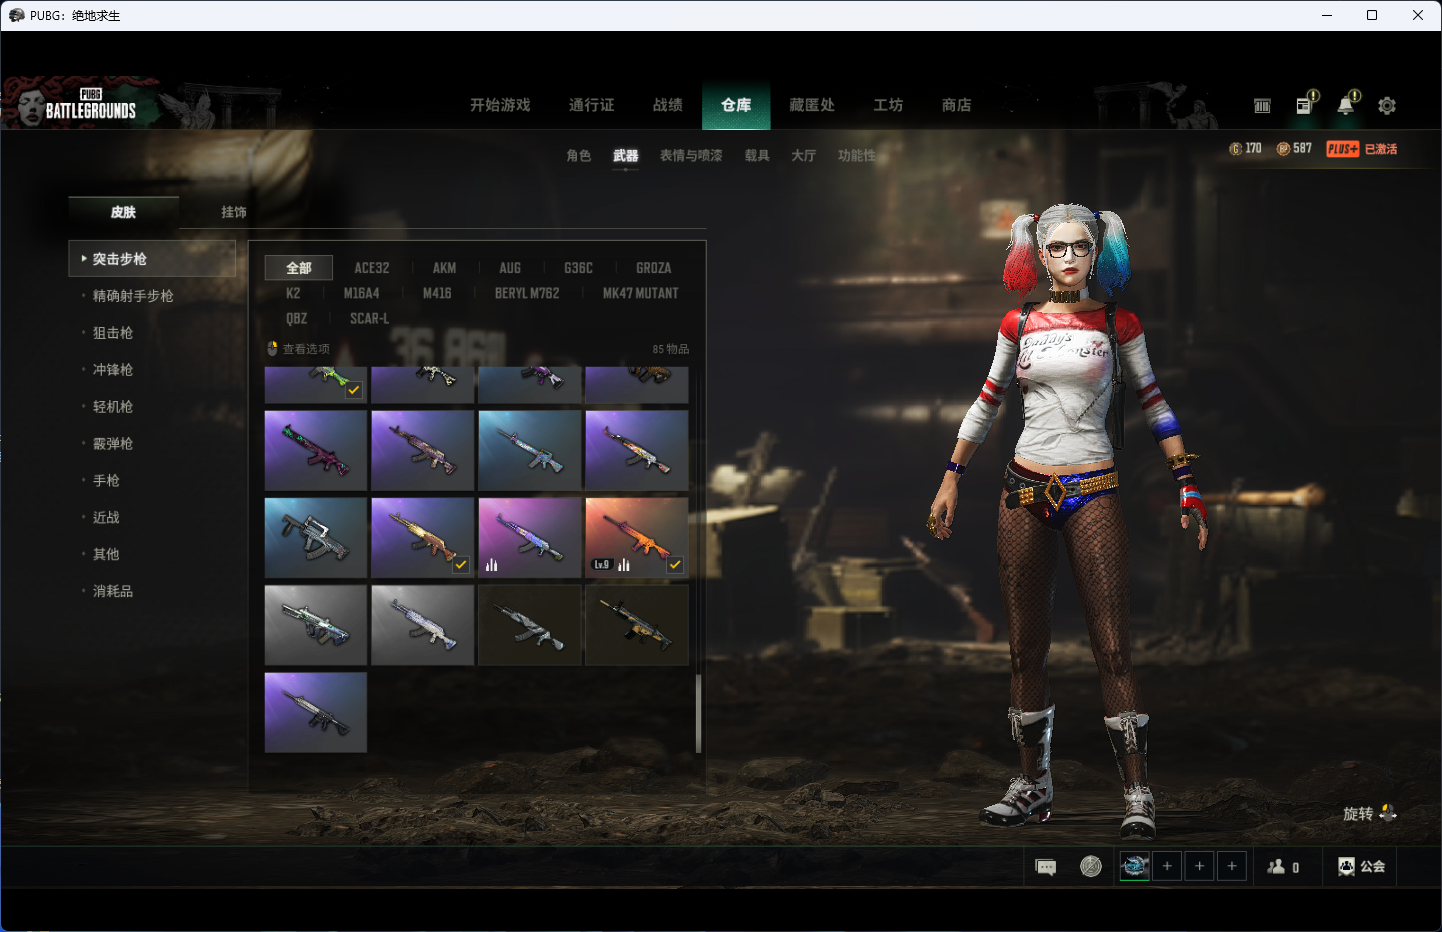This screenshot has height=932, width=1442.
Task: Open the friends list icon showing 0
Action: [x=1283, y=867]
